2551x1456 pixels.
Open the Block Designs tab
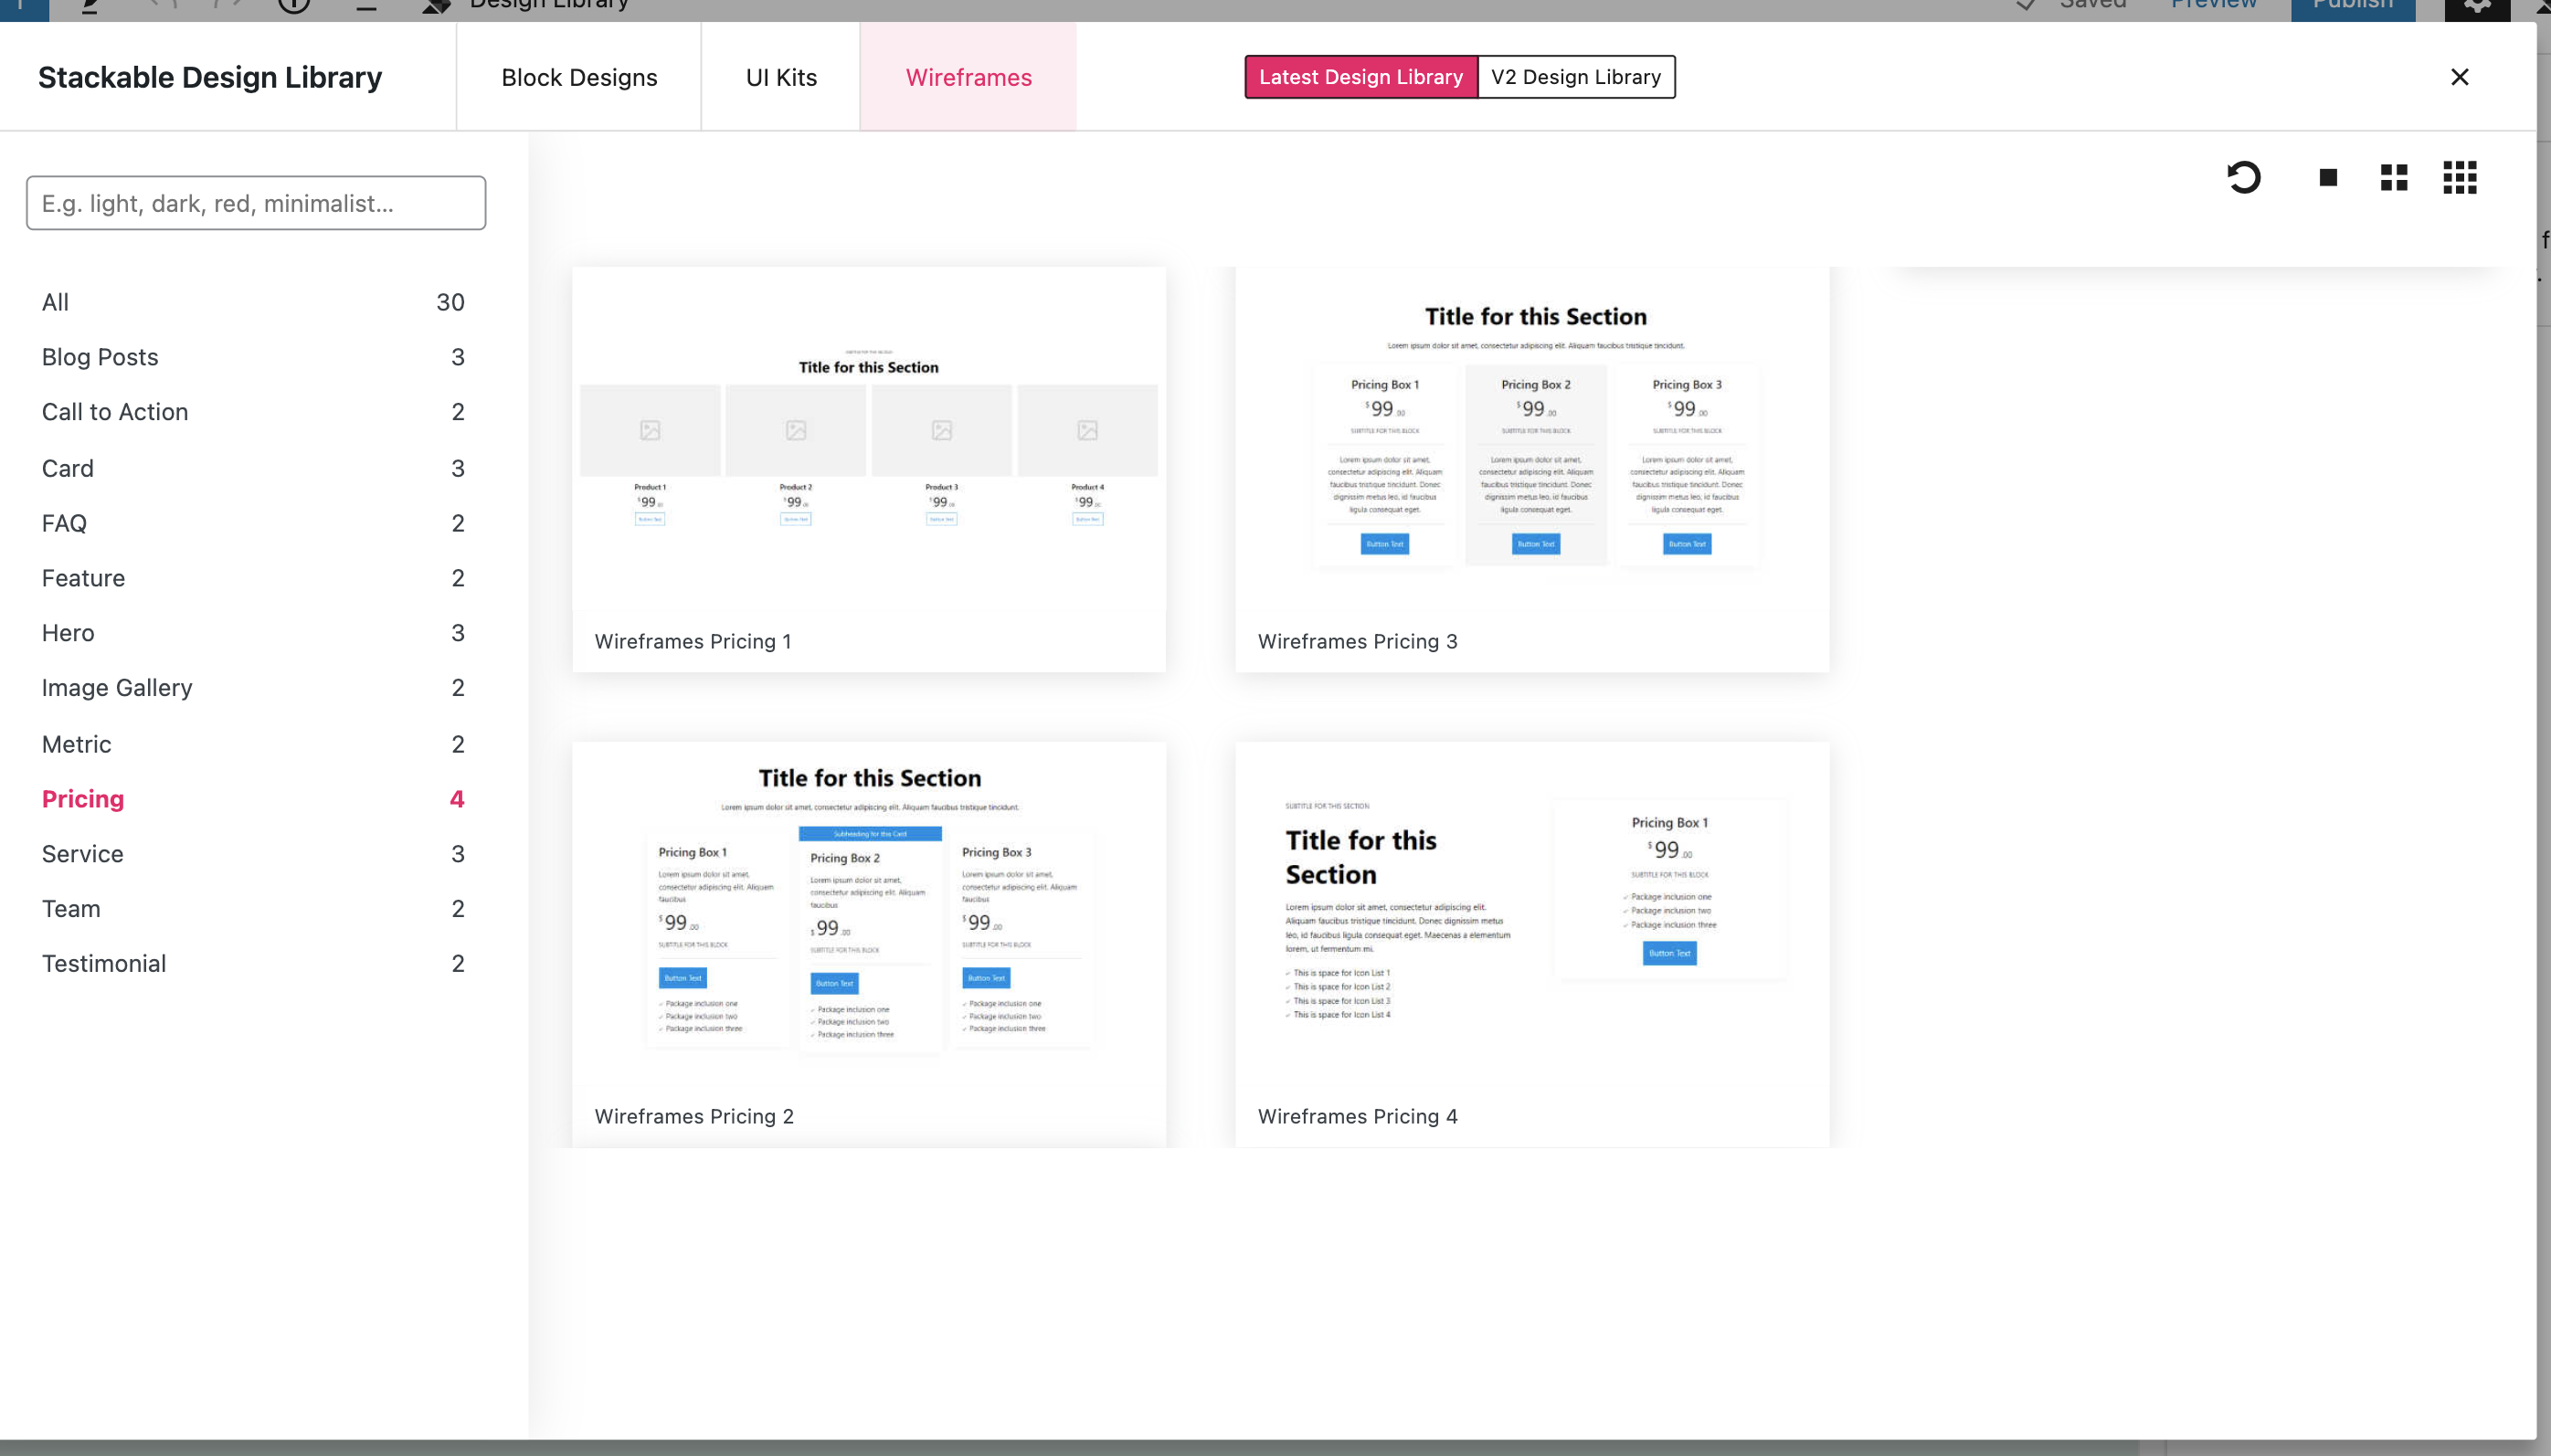coord(579,77)
